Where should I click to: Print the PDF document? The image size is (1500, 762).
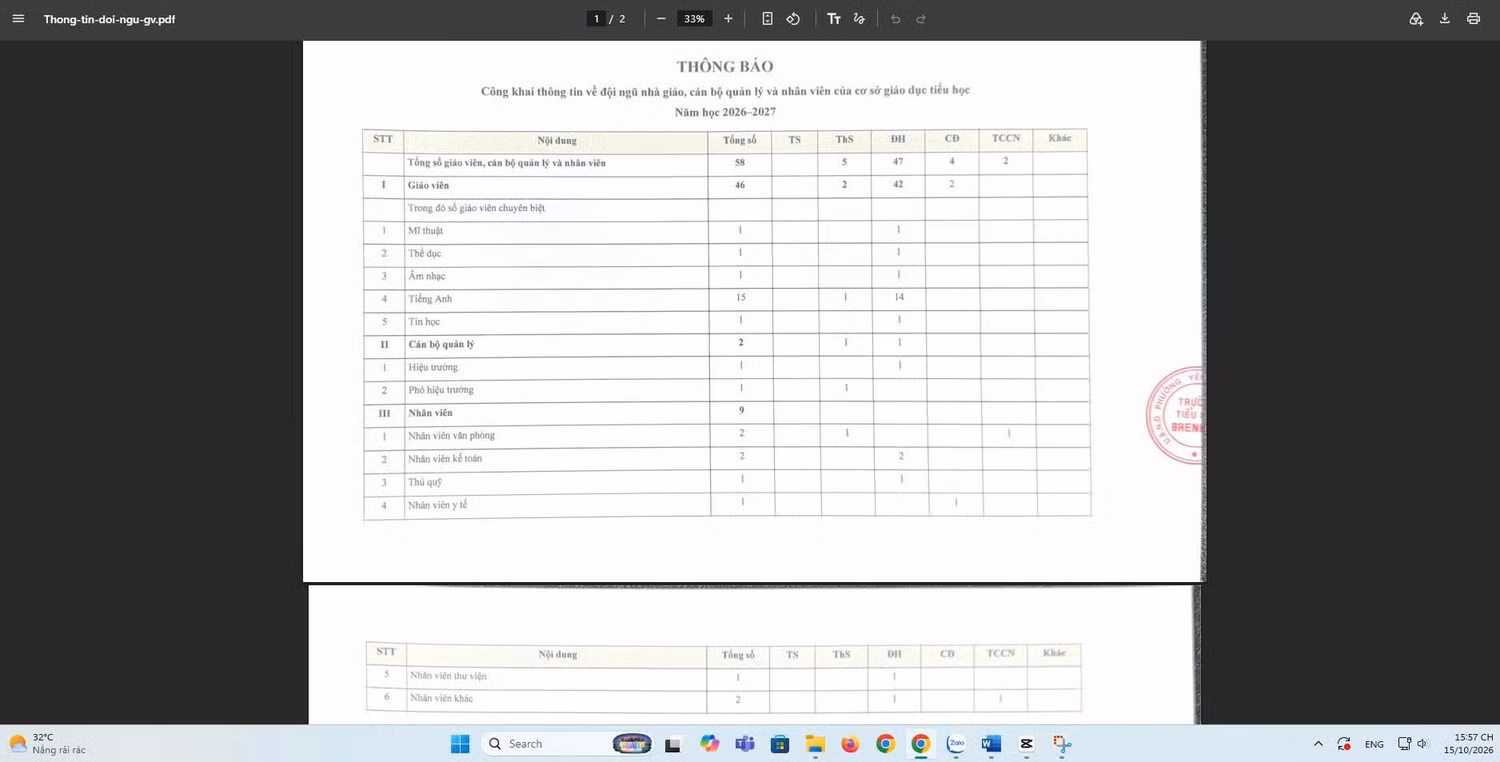click(x=1473, y=19)
